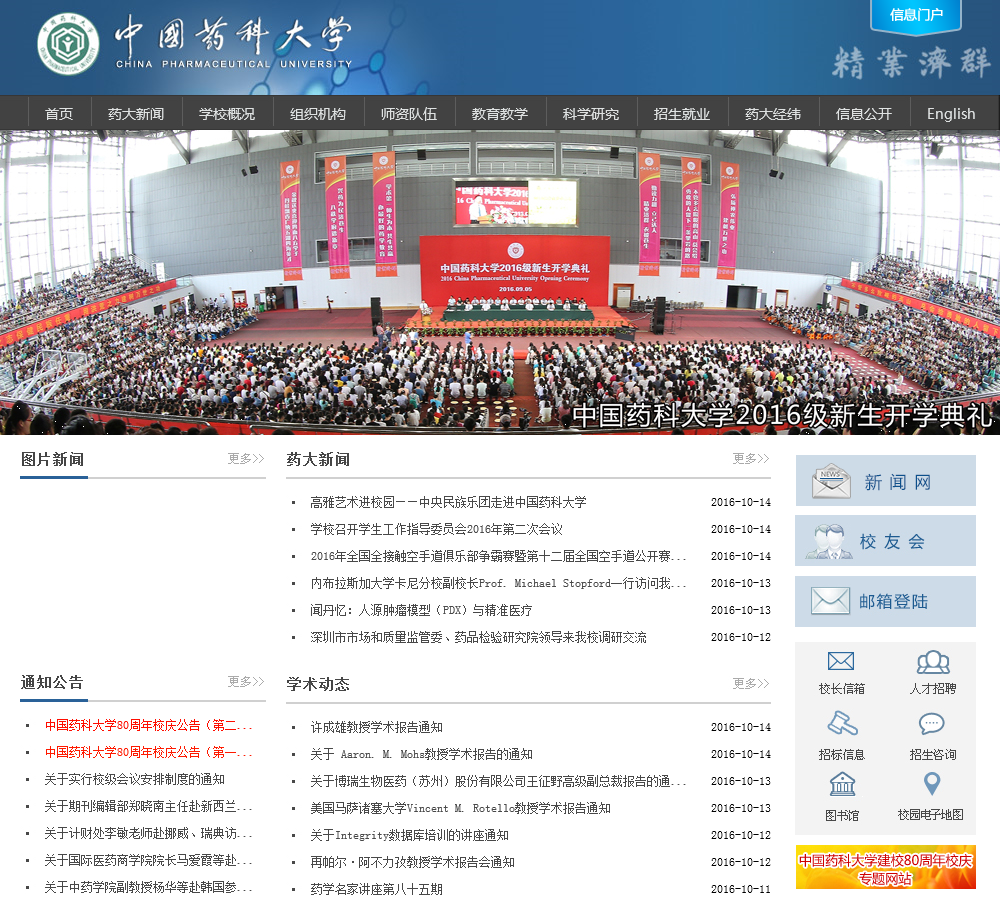Screen dimensions: 1000x909
Task: Open the 教育教学 nav menu
Action: pos(500,114)
